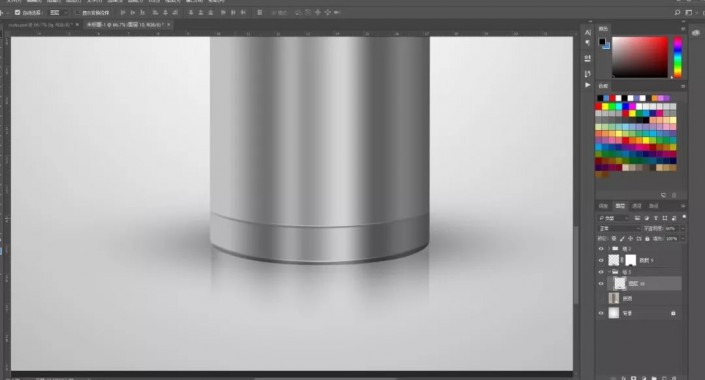Hide the Background layer with its eye icon
The image size is (705, 380).
point(601,313)
